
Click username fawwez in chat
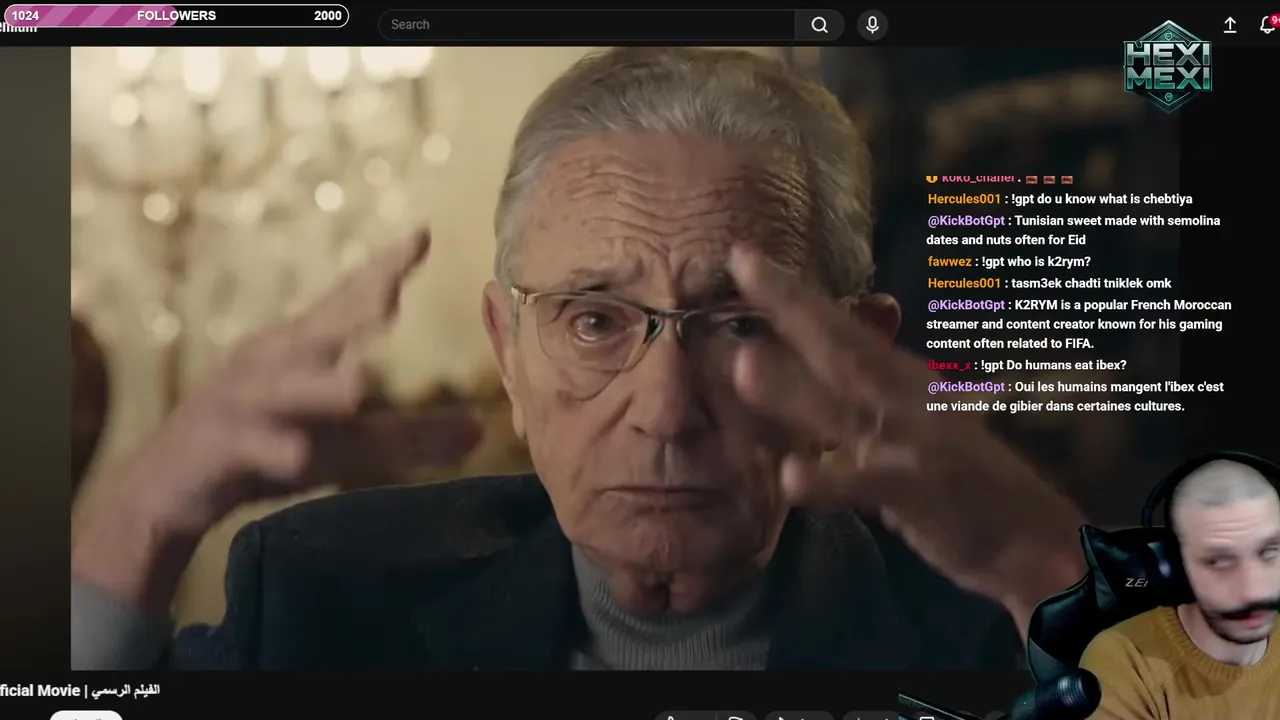tap(949, 262)
